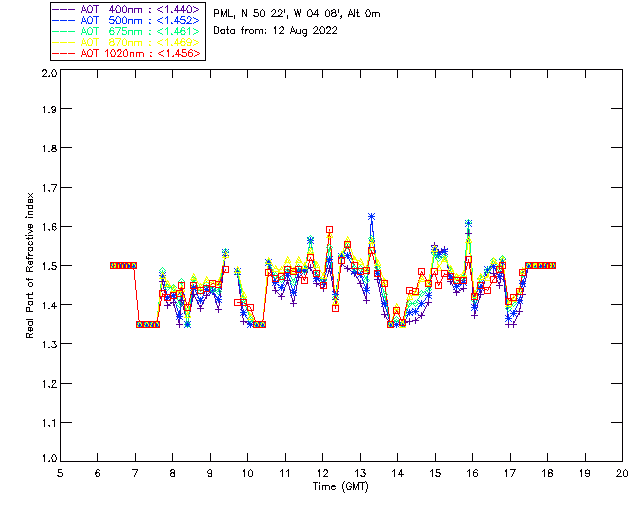
Task: Click the 'Real Part of Refractive index' label
Action: coord(30,265)
